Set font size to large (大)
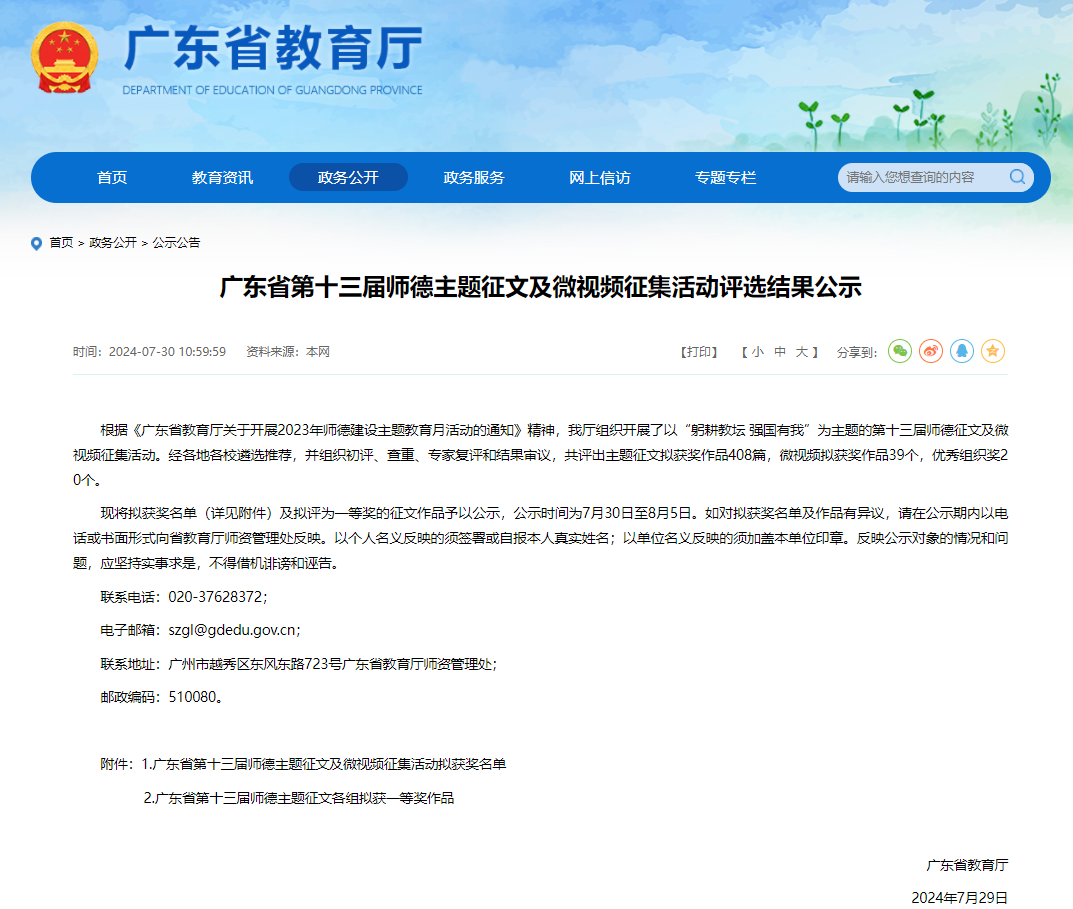The image size is (1073, 909). click(x=802, y=352)
